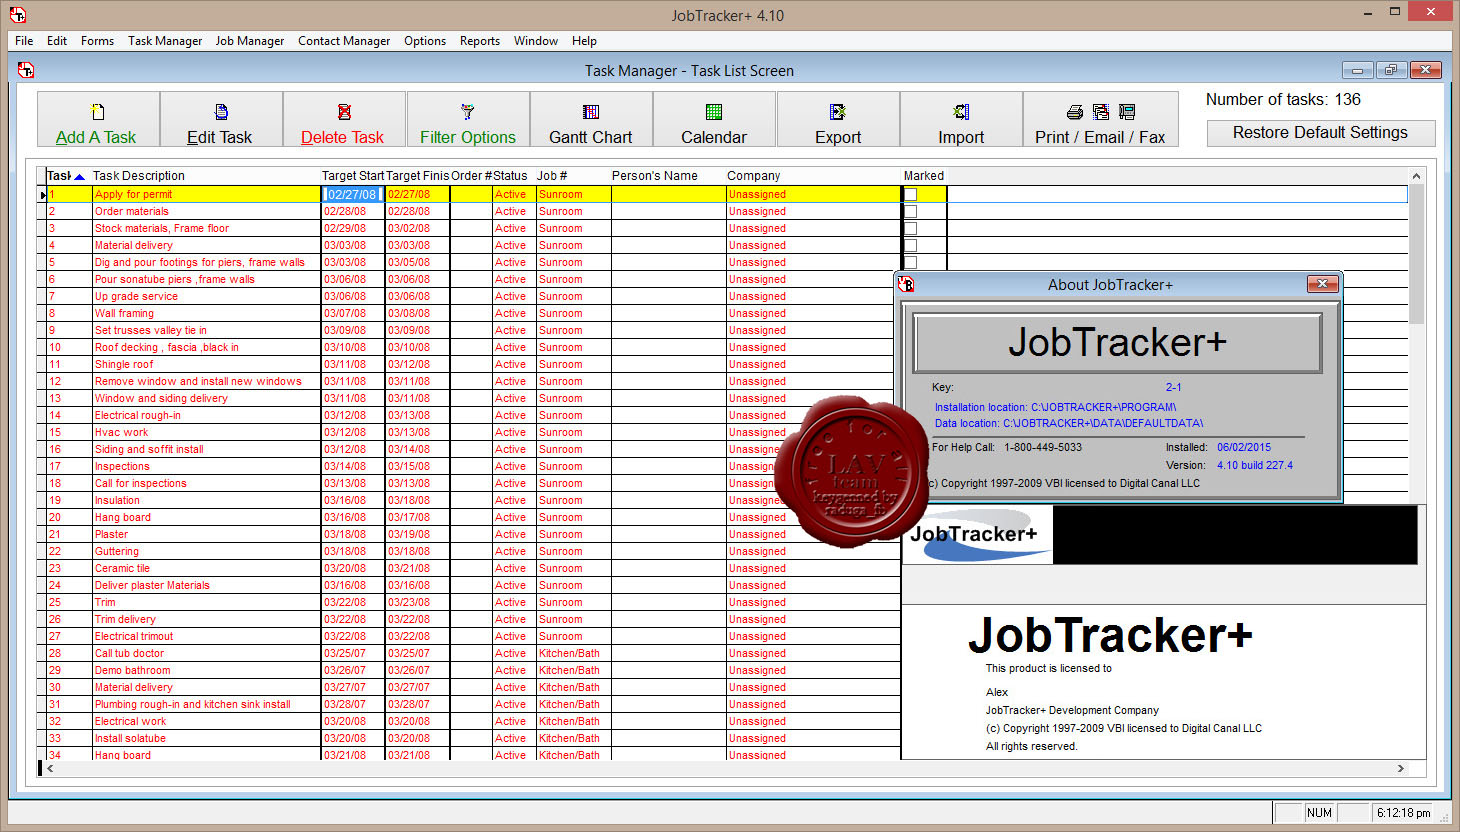1460x832 pixels.
Task: Select the 'Install solatube' task
Action: coord(130,739)
